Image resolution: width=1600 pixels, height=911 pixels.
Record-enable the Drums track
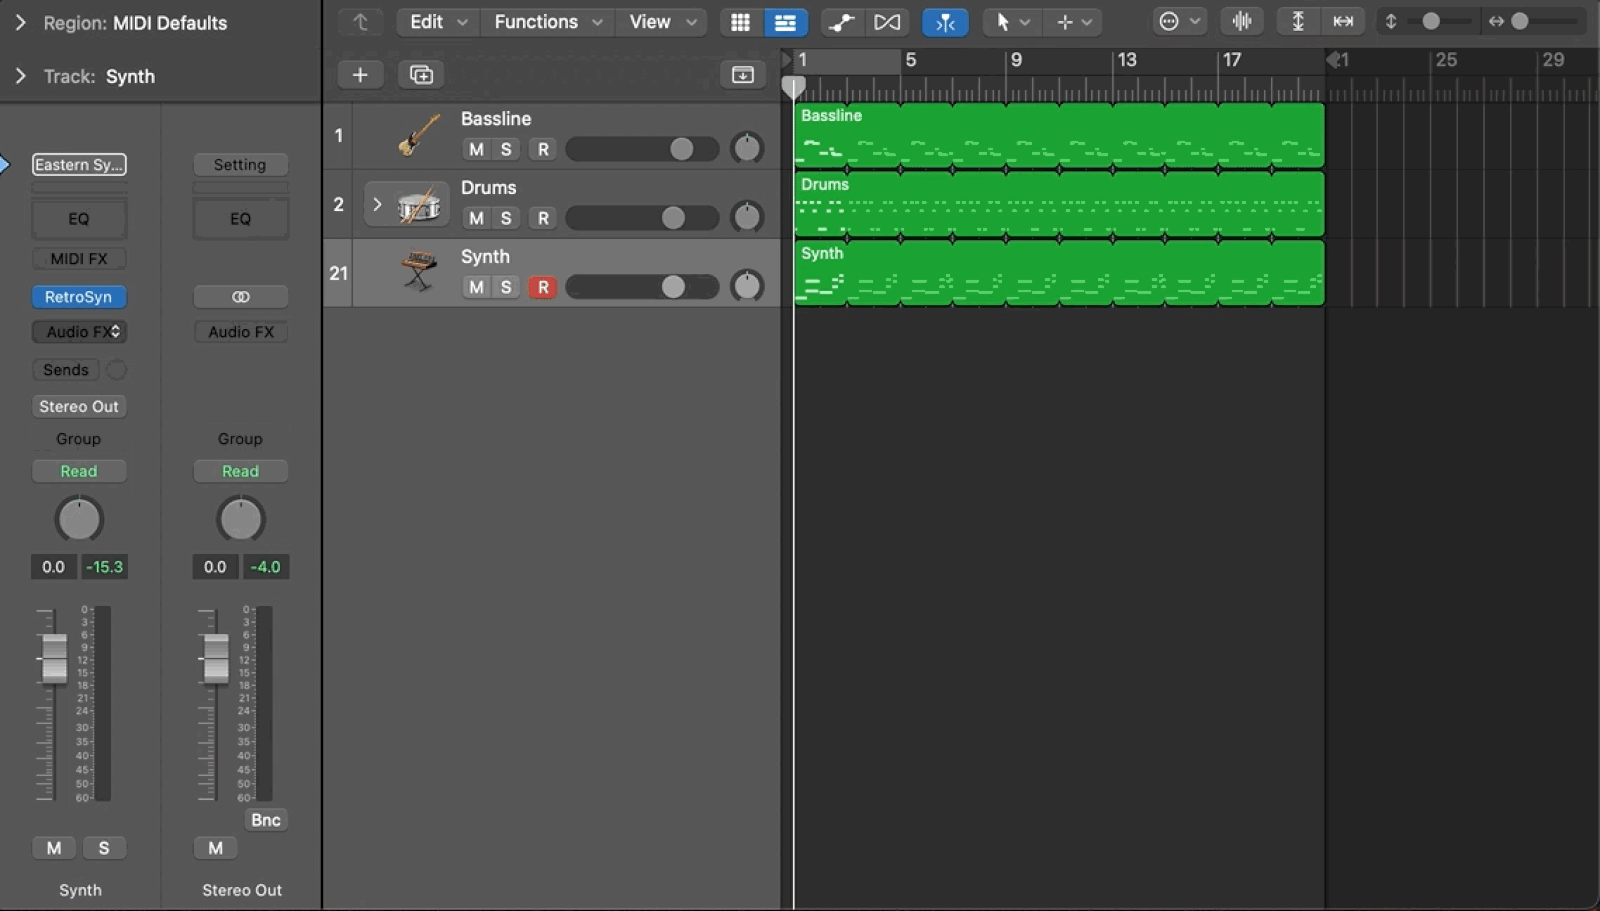(x=543, y=218)
